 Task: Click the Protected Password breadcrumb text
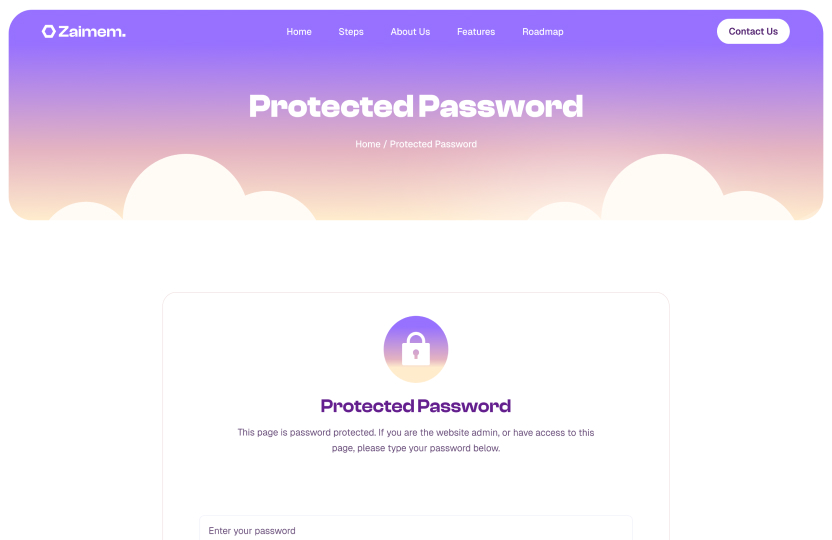pos(433,144)
